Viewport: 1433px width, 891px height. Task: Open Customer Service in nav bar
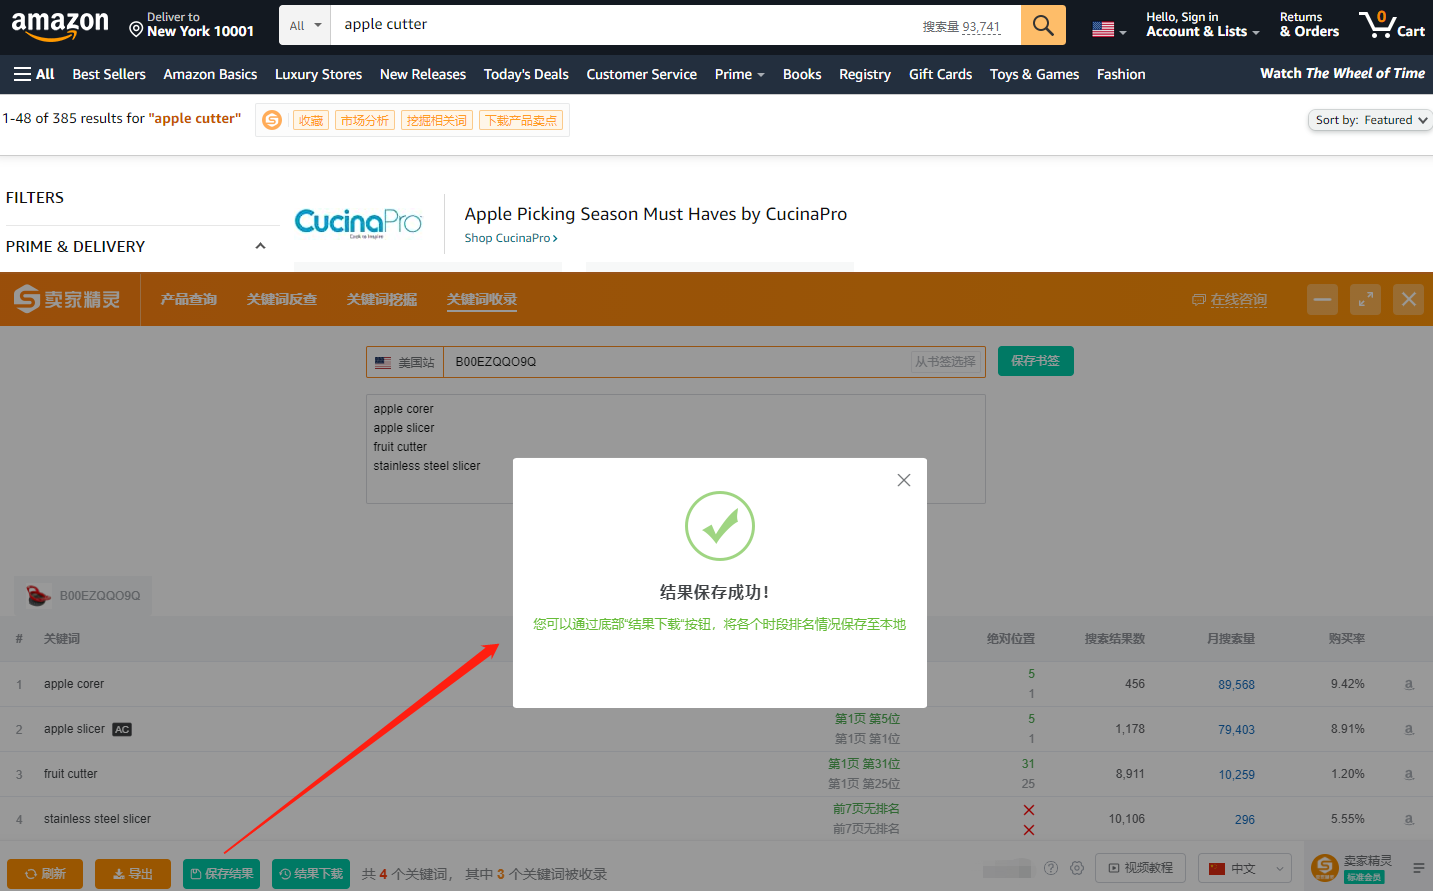coord(642,74)
